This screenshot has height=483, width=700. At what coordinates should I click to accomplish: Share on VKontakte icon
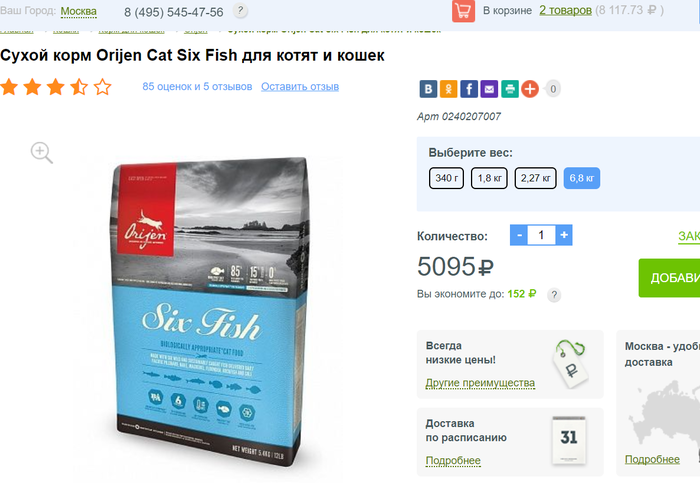(428, 89)
